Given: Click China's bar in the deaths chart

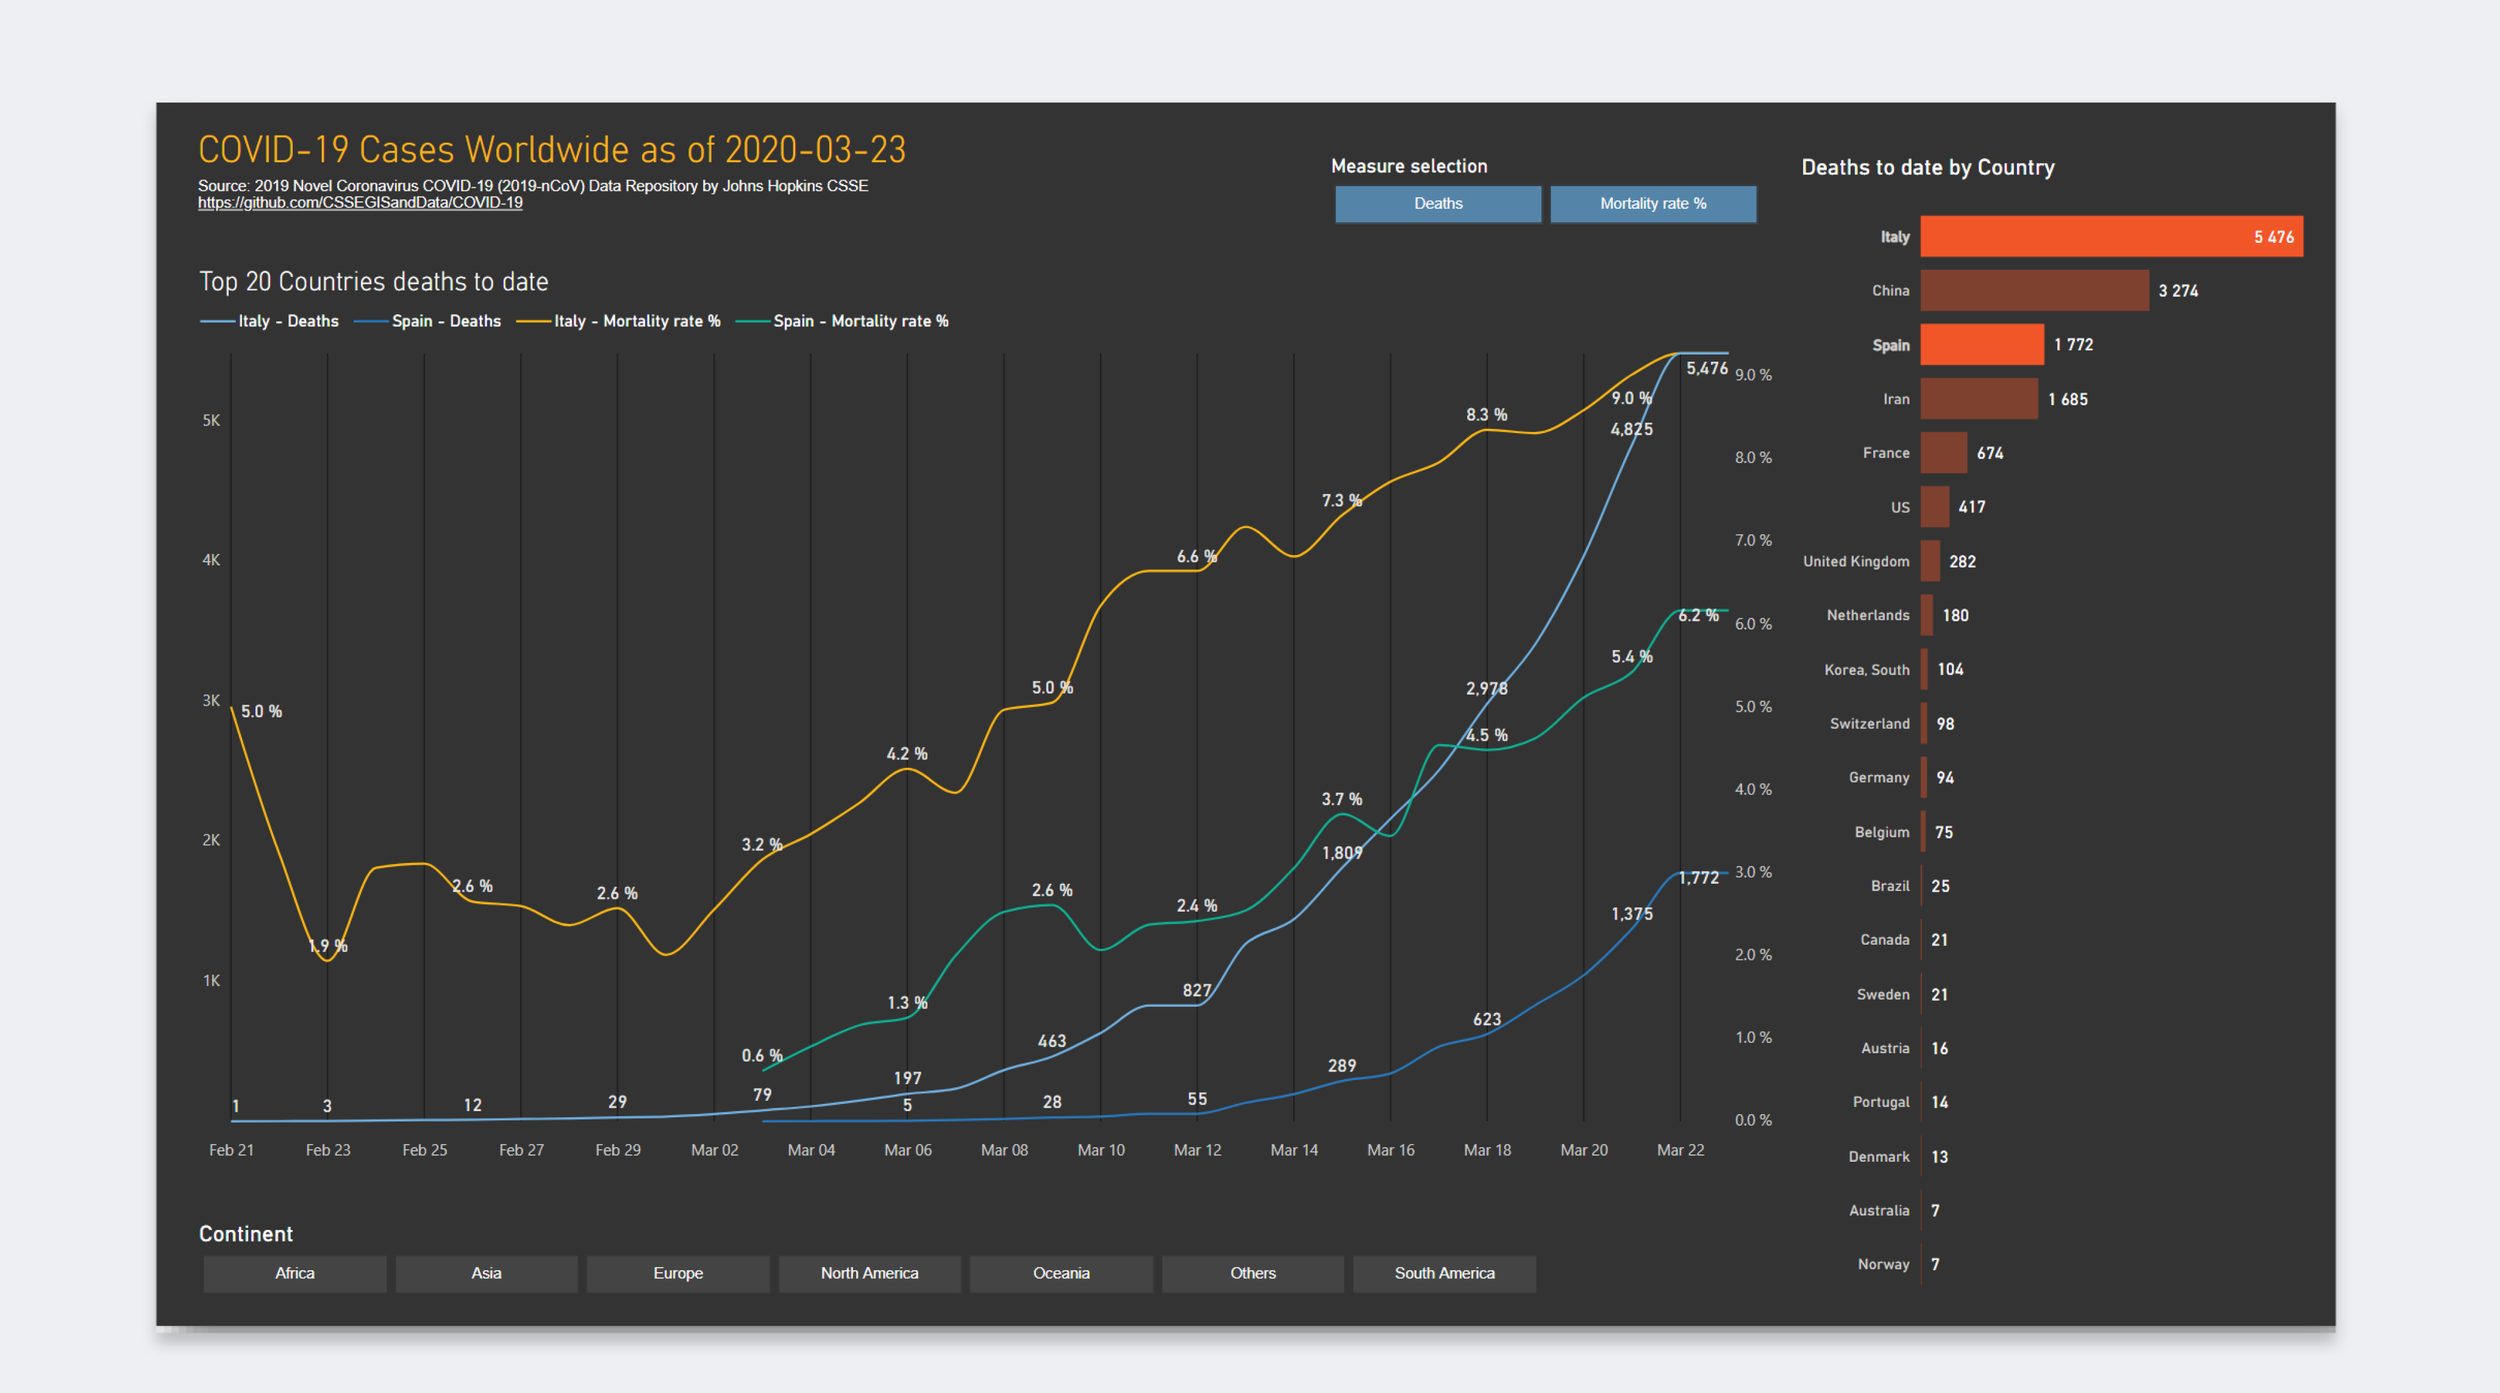Looking at the screenshot, I should point(2033,291).
